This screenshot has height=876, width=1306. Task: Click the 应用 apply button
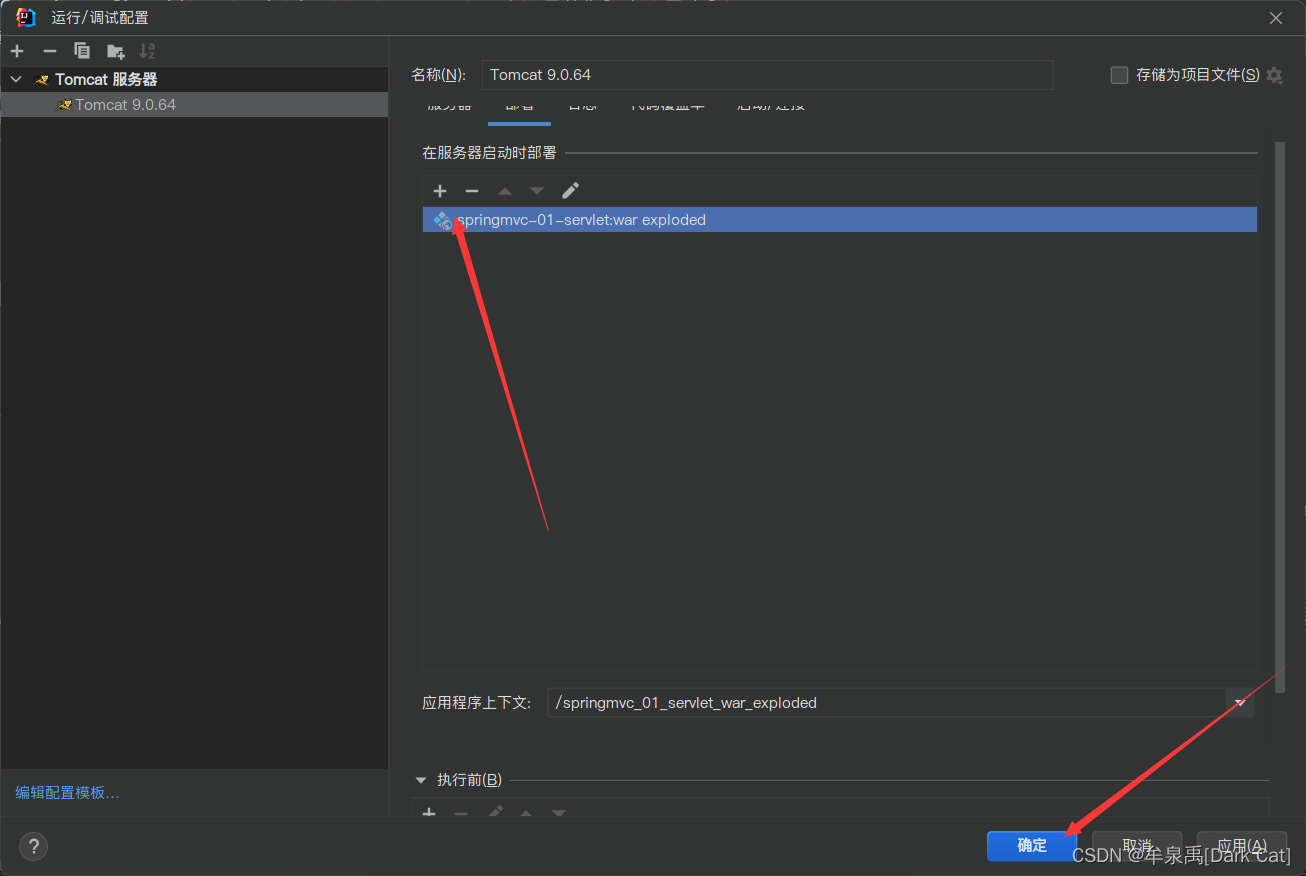point(1241,846)
